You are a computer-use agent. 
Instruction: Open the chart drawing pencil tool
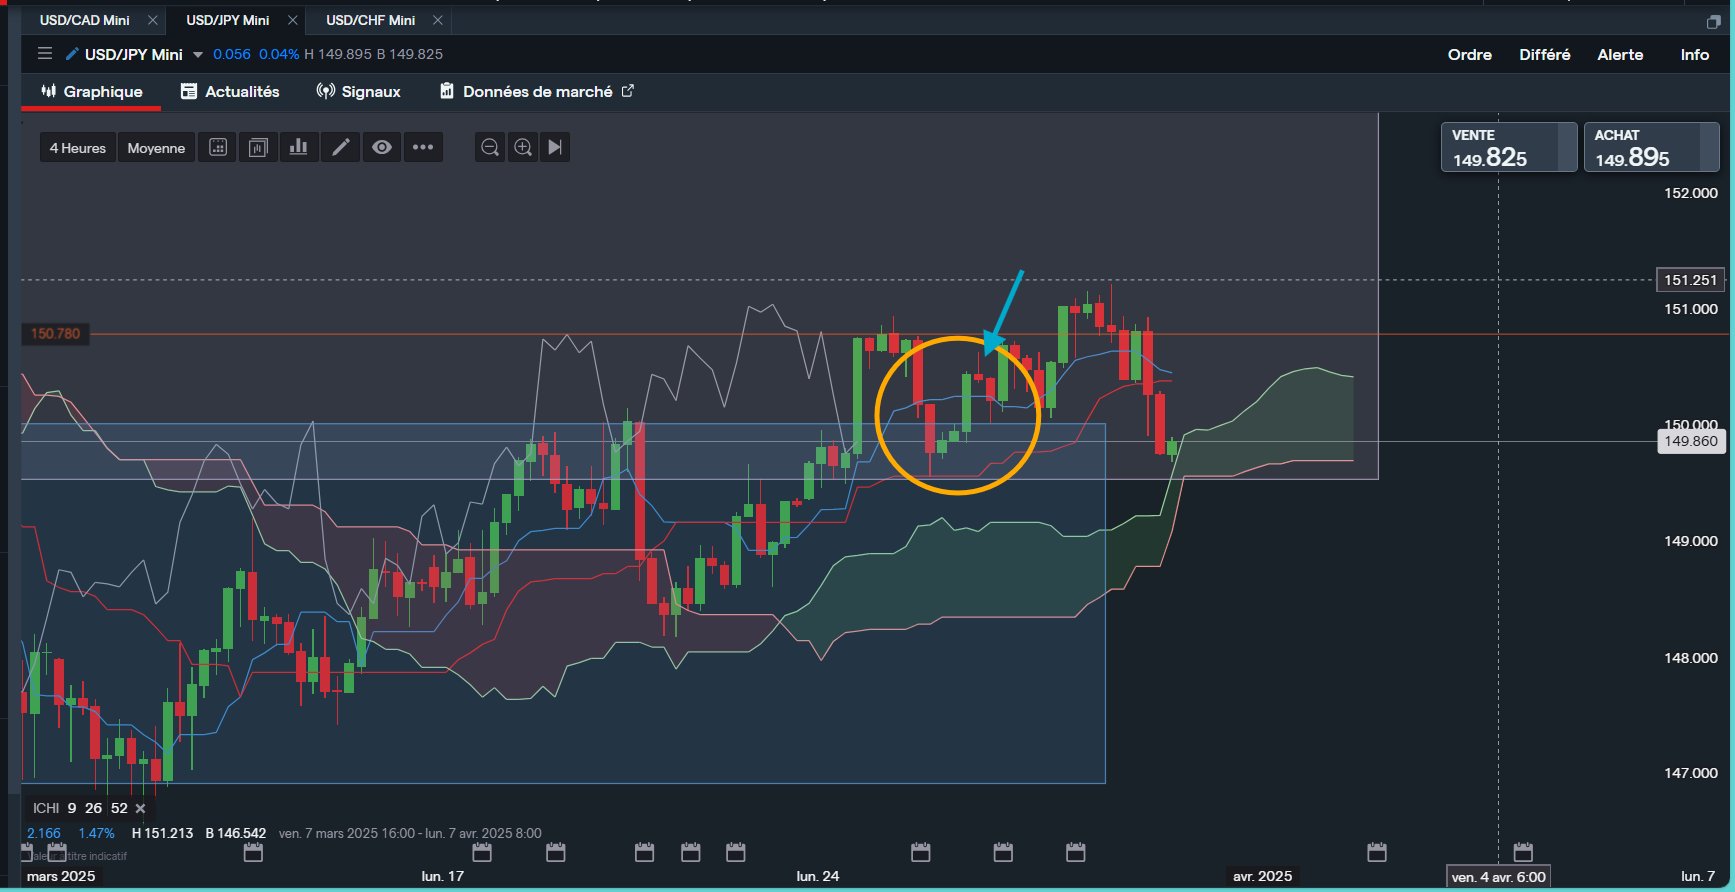[x=340, y=148]
